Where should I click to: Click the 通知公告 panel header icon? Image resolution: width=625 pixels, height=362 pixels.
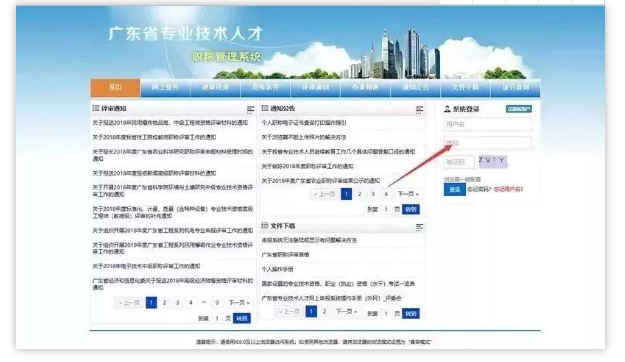point(265,108)
